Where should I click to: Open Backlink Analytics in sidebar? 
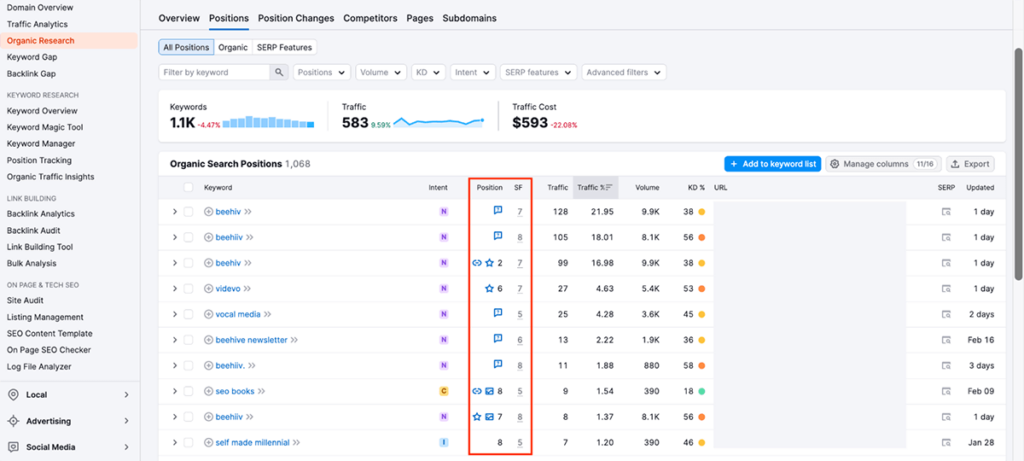click(40, 214)
